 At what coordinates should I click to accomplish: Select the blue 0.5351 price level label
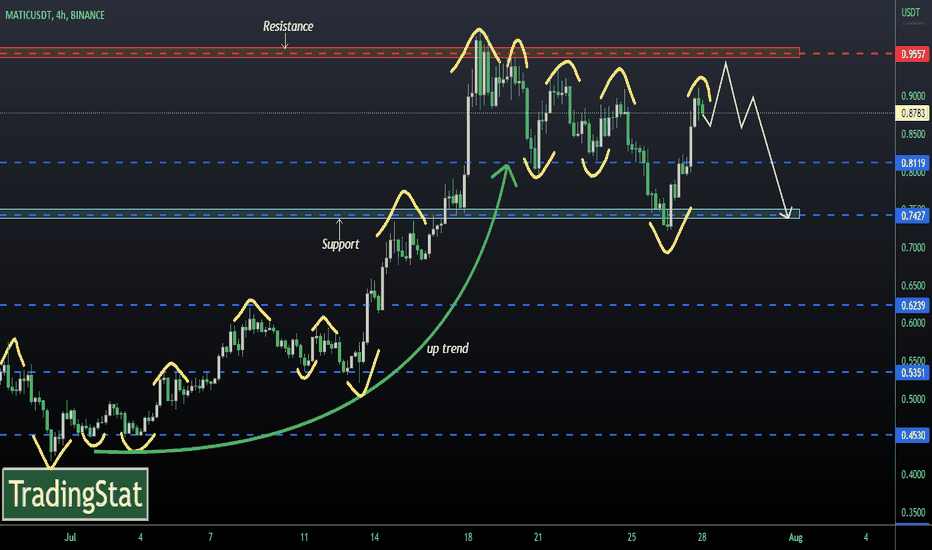[912, 373]
